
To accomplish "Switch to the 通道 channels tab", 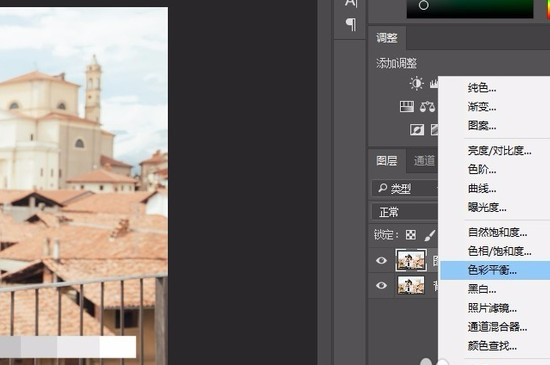I will (424, 161).
